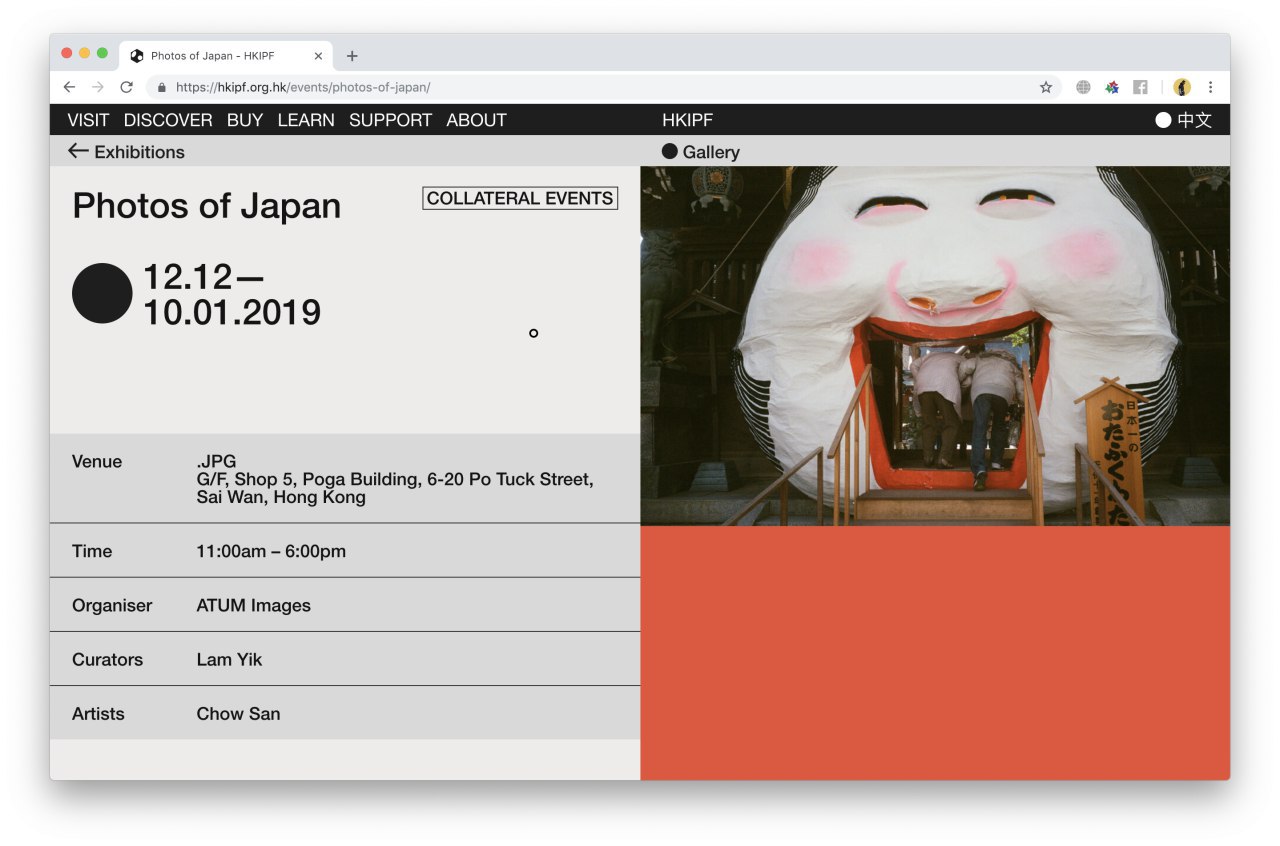Screen dimensions: 1280x846
Task: Click artist name Chow San
Action: (238, 713)
